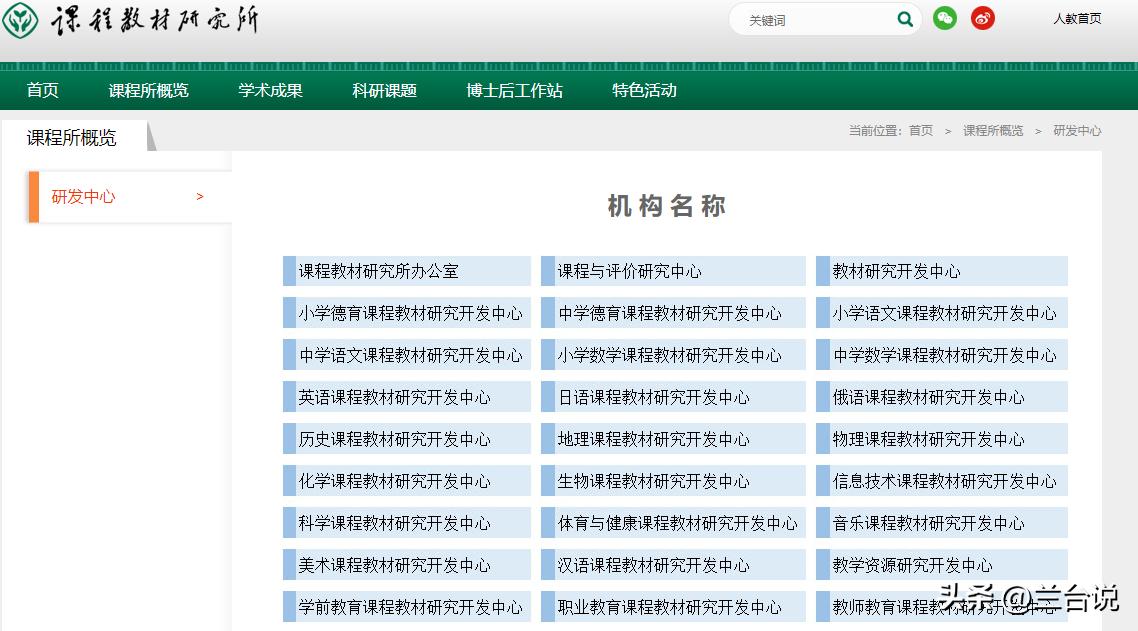Viewport: 1138px width, 631px height.
Task: Navigate to 科研课题 in the menu bar
Action: 383,89
